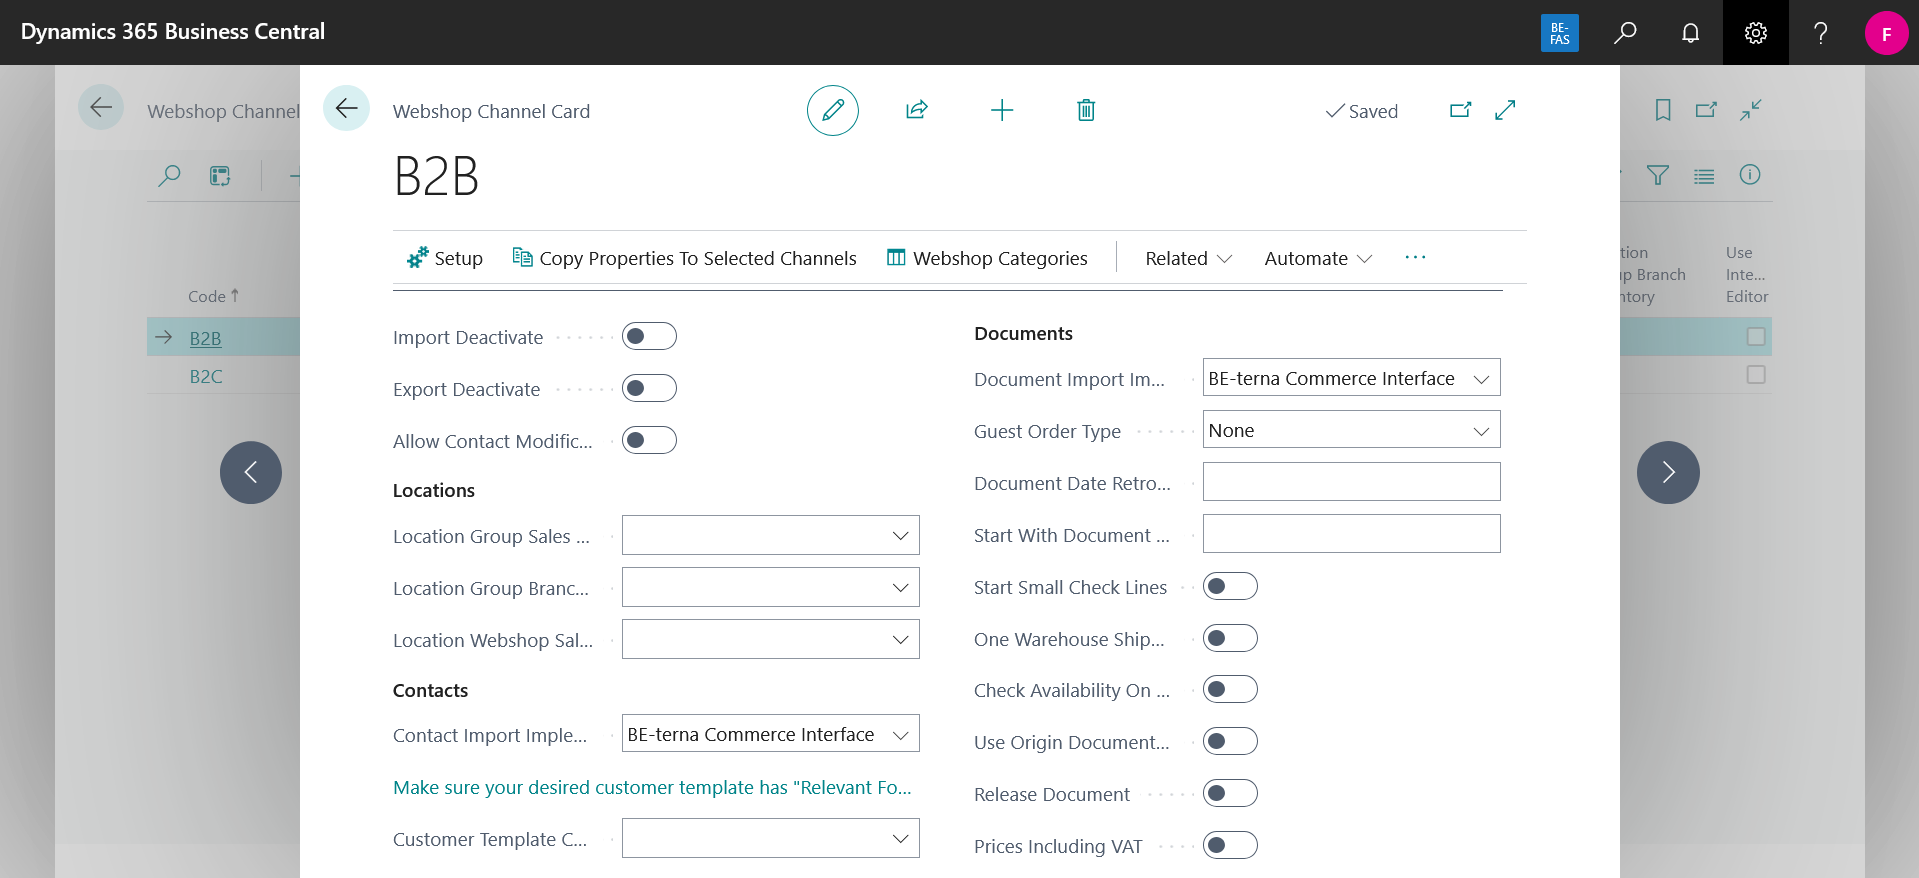Enable Release Document toggle
Image resolution: width=1919 pixels, height=878 pixels.
point(1230,793)
